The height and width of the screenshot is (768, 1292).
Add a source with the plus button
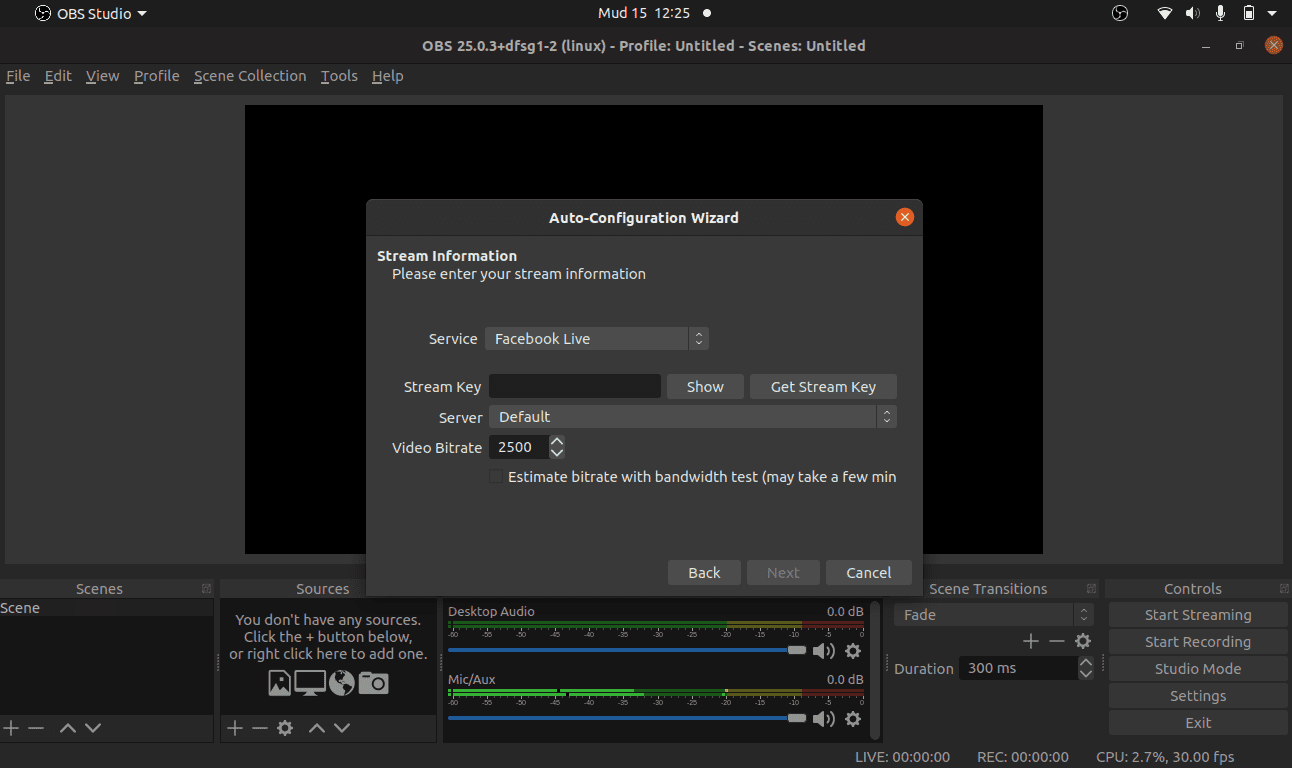coord(235,728)
